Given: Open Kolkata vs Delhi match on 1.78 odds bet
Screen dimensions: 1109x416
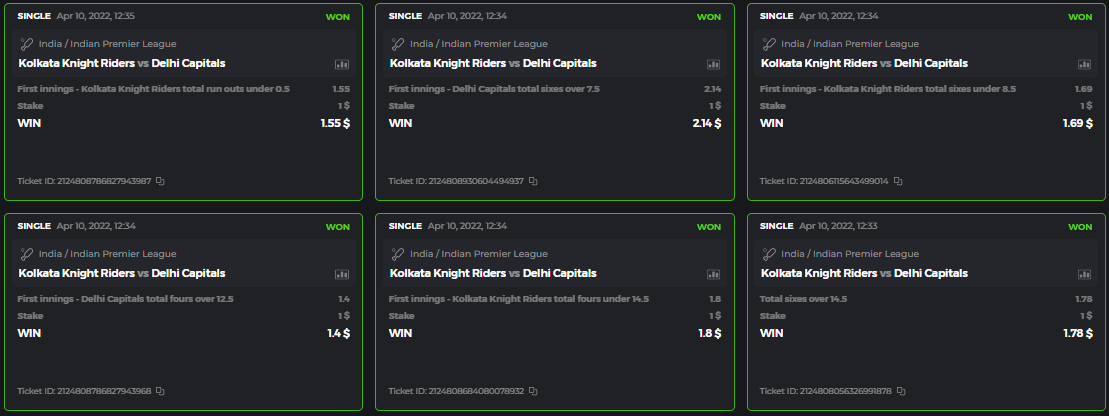Looking at the screenshot, I should [x=864, y=273].
